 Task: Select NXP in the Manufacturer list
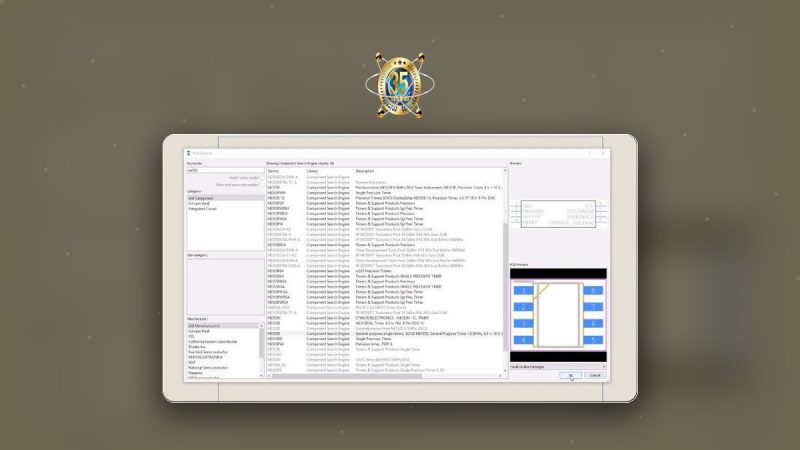coord(192,362)
